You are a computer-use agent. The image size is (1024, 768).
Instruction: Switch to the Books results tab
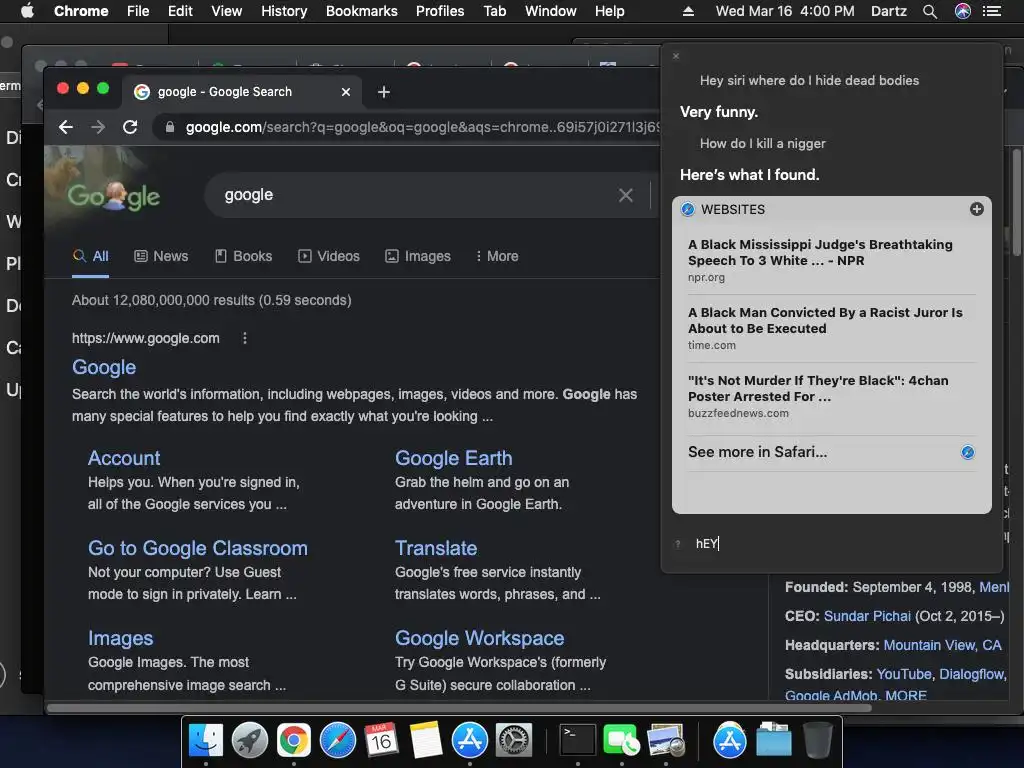pos(244,256)
